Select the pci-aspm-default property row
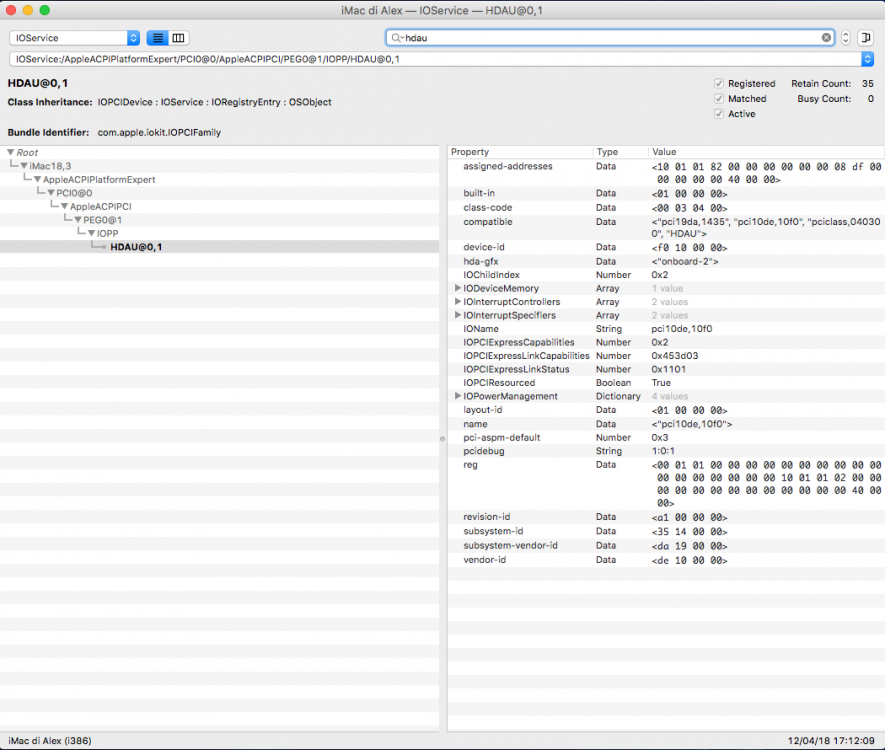 click(x=666, y=437)
